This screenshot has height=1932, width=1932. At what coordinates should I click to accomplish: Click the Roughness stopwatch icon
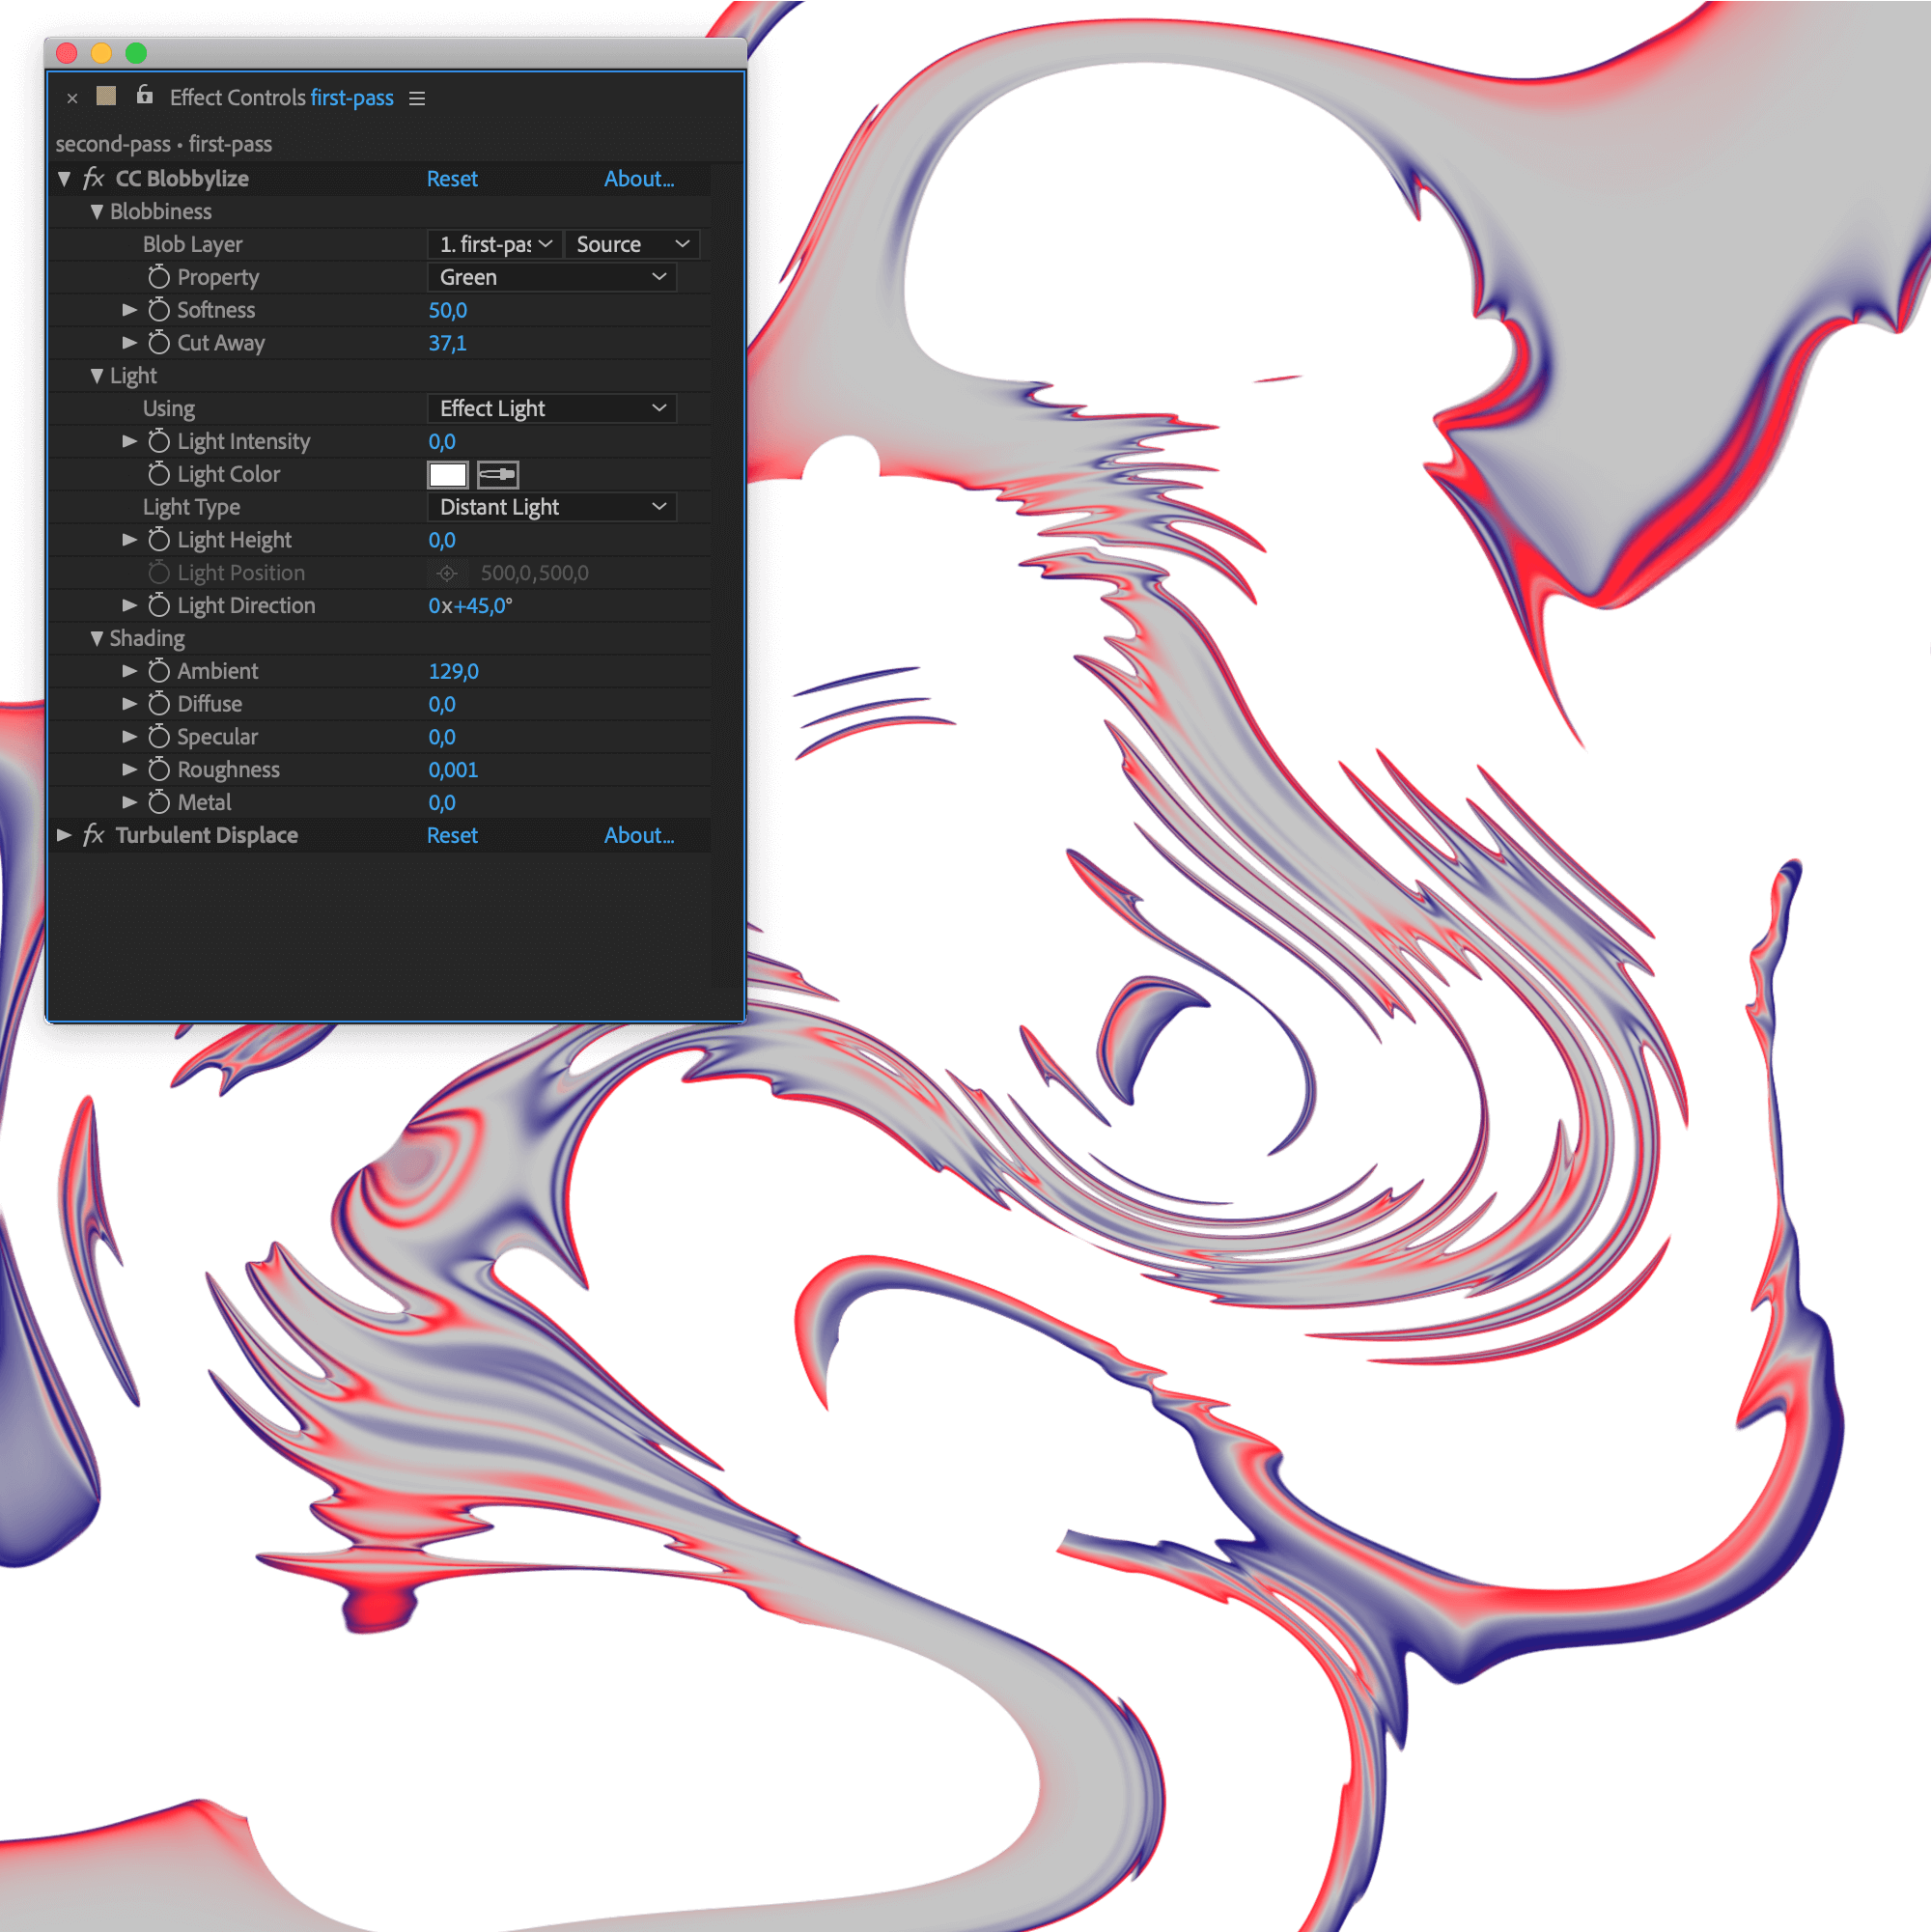[x=159, y=769]
